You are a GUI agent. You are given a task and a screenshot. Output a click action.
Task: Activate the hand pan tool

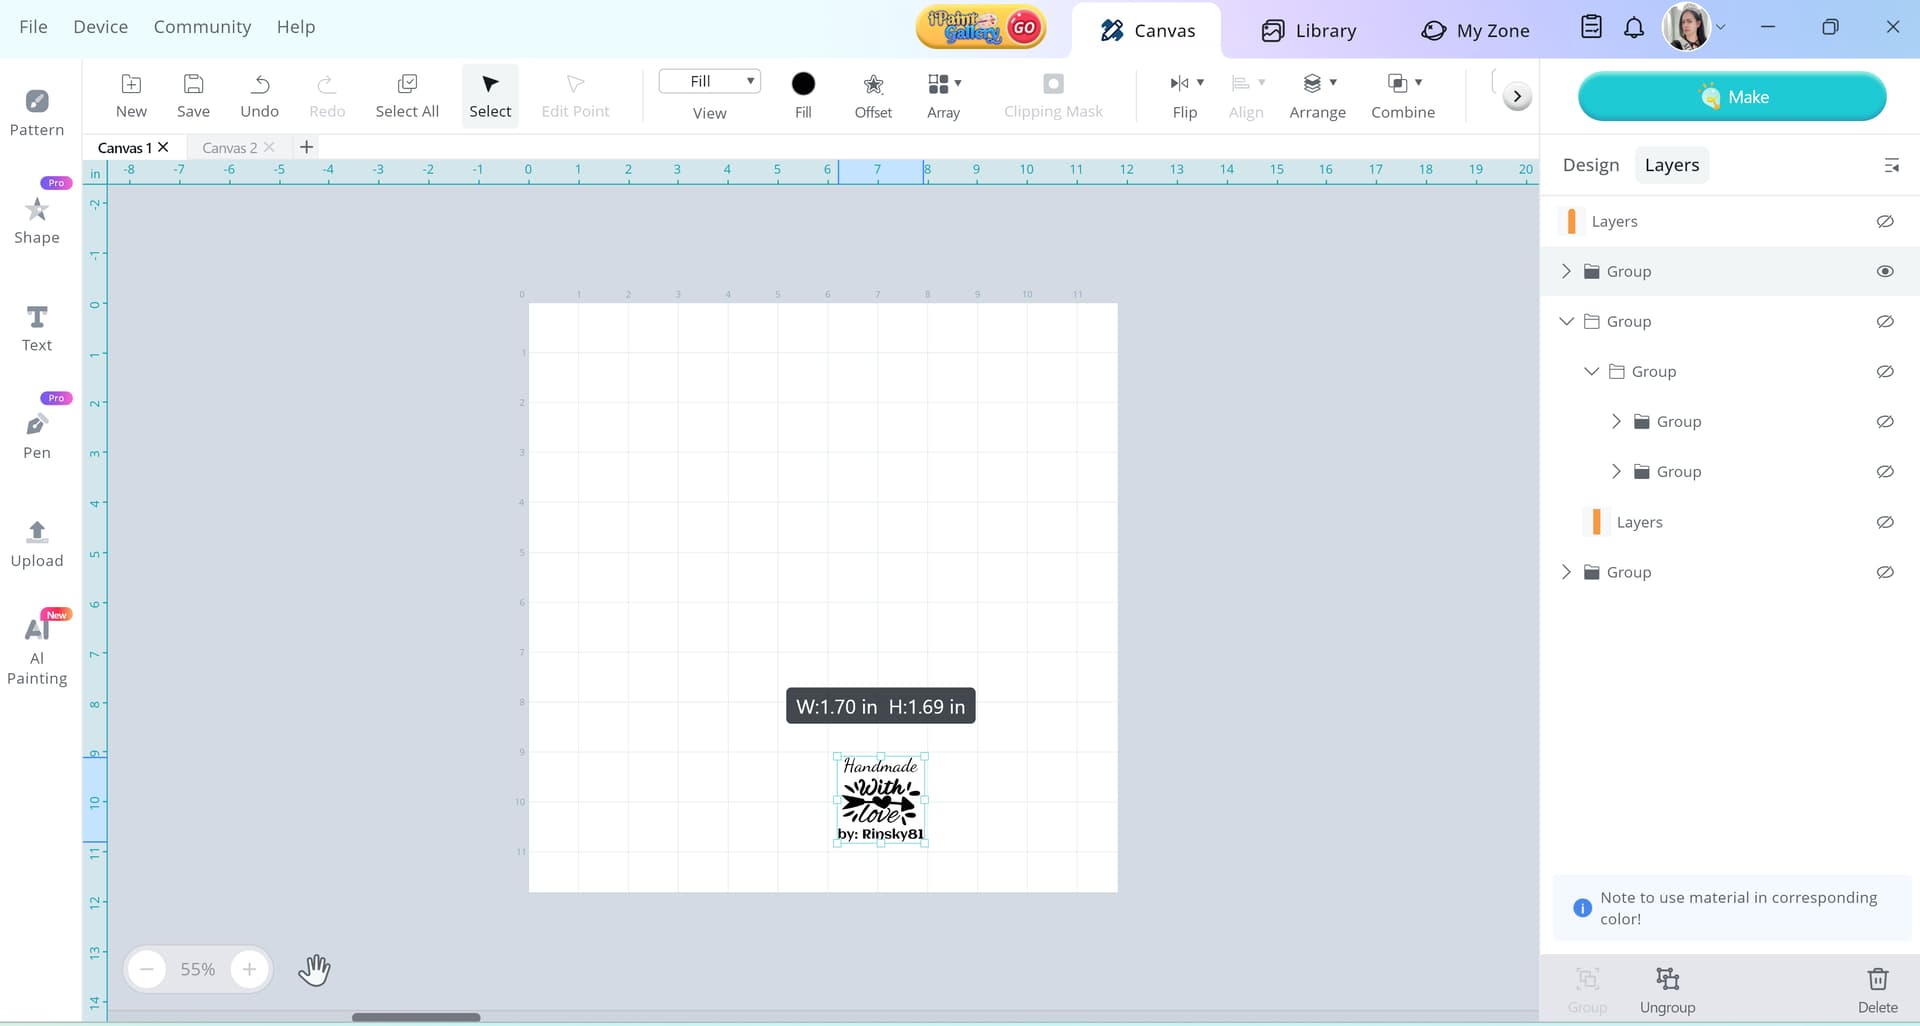tap(314, 969)
